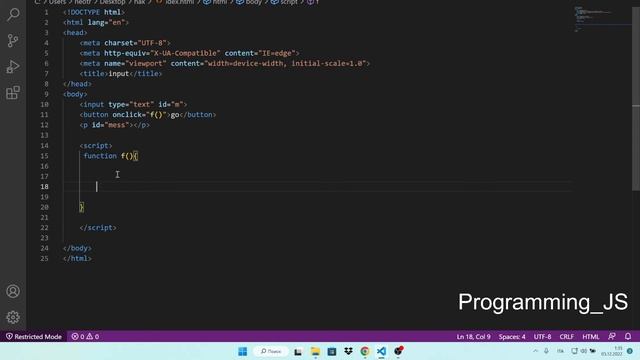The image size is (640, 360).
Task: Click the meta charset="UTF-8" line
Action: click(x=125, y=43)
